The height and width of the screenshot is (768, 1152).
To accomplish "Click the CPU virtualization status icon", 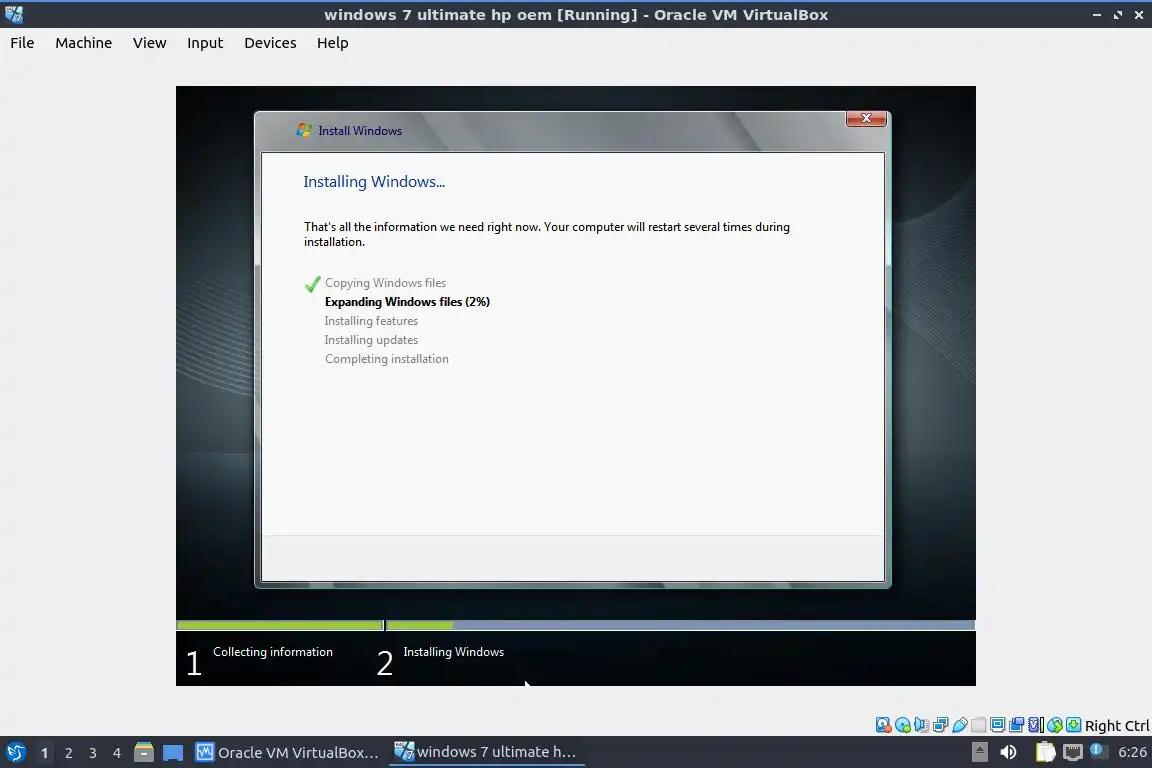I will click(1036, 725).
